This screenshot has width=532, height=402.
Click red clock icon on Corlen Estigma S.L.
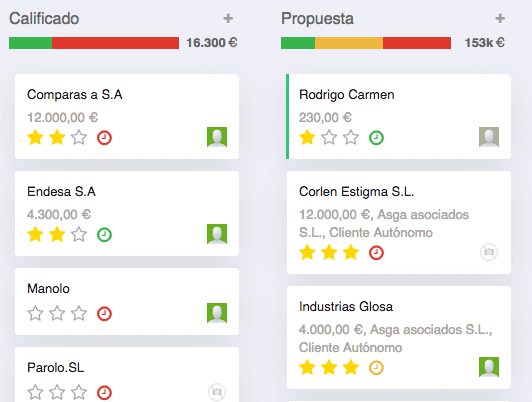376,253
